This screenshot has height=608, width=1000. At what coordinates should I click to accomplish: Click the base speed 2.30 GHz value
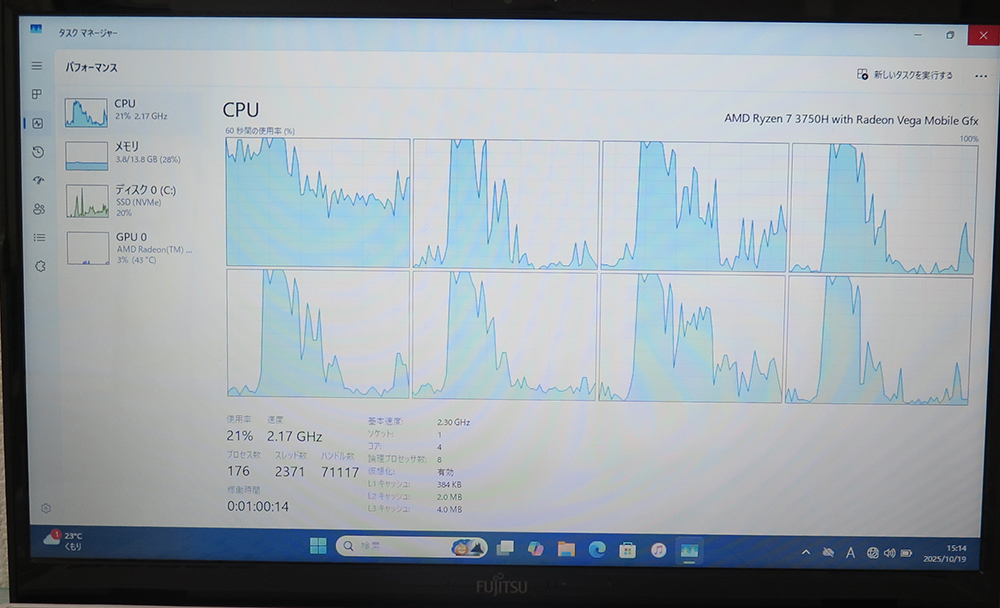(x=453, y=422)
